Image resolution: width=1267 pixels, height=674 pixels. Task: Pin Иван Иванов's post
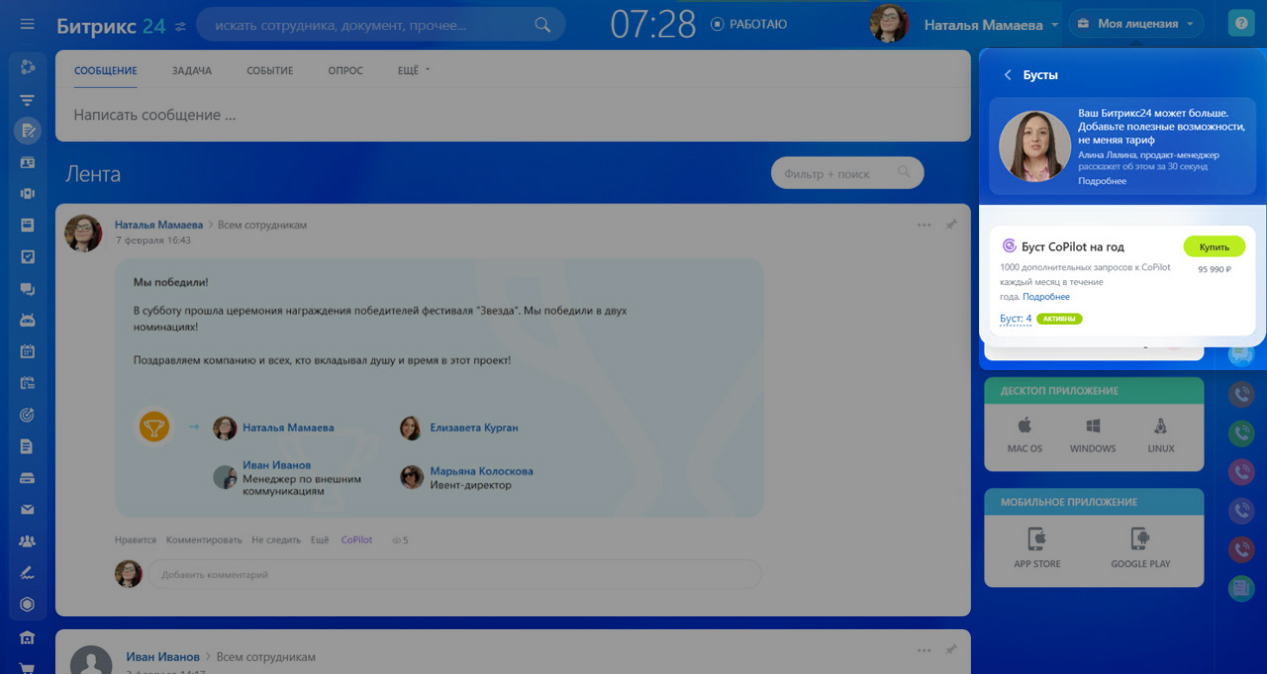click(x=951, y=650)
